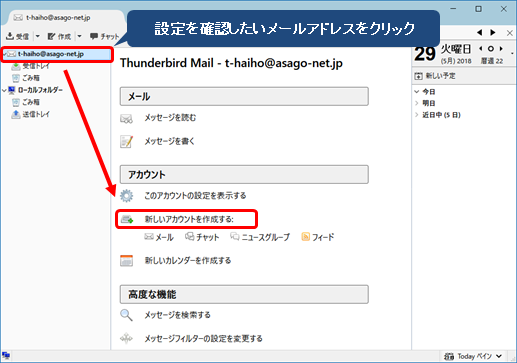Expand the 近日中 (5 日) section
Viewport: 517px width, 363px height.
coord(417,115)
